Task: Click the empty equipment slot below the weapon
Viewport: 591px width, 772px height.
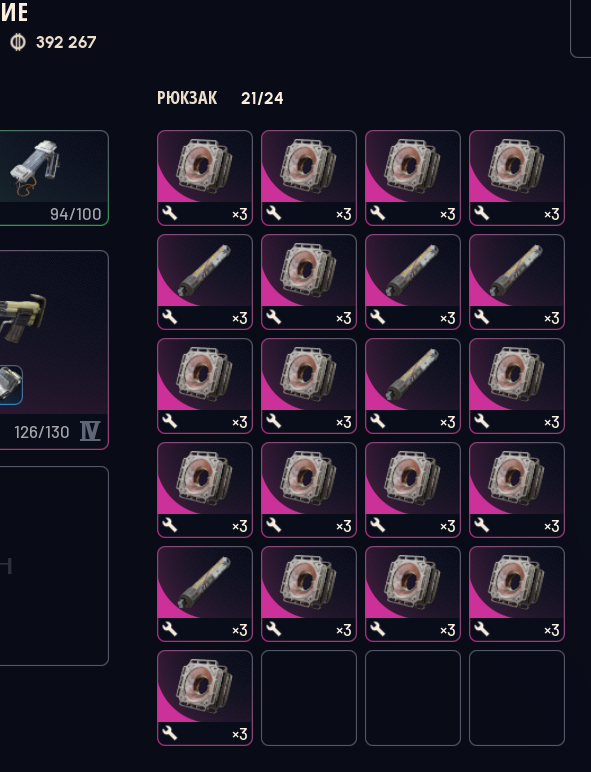Action: 54,566
